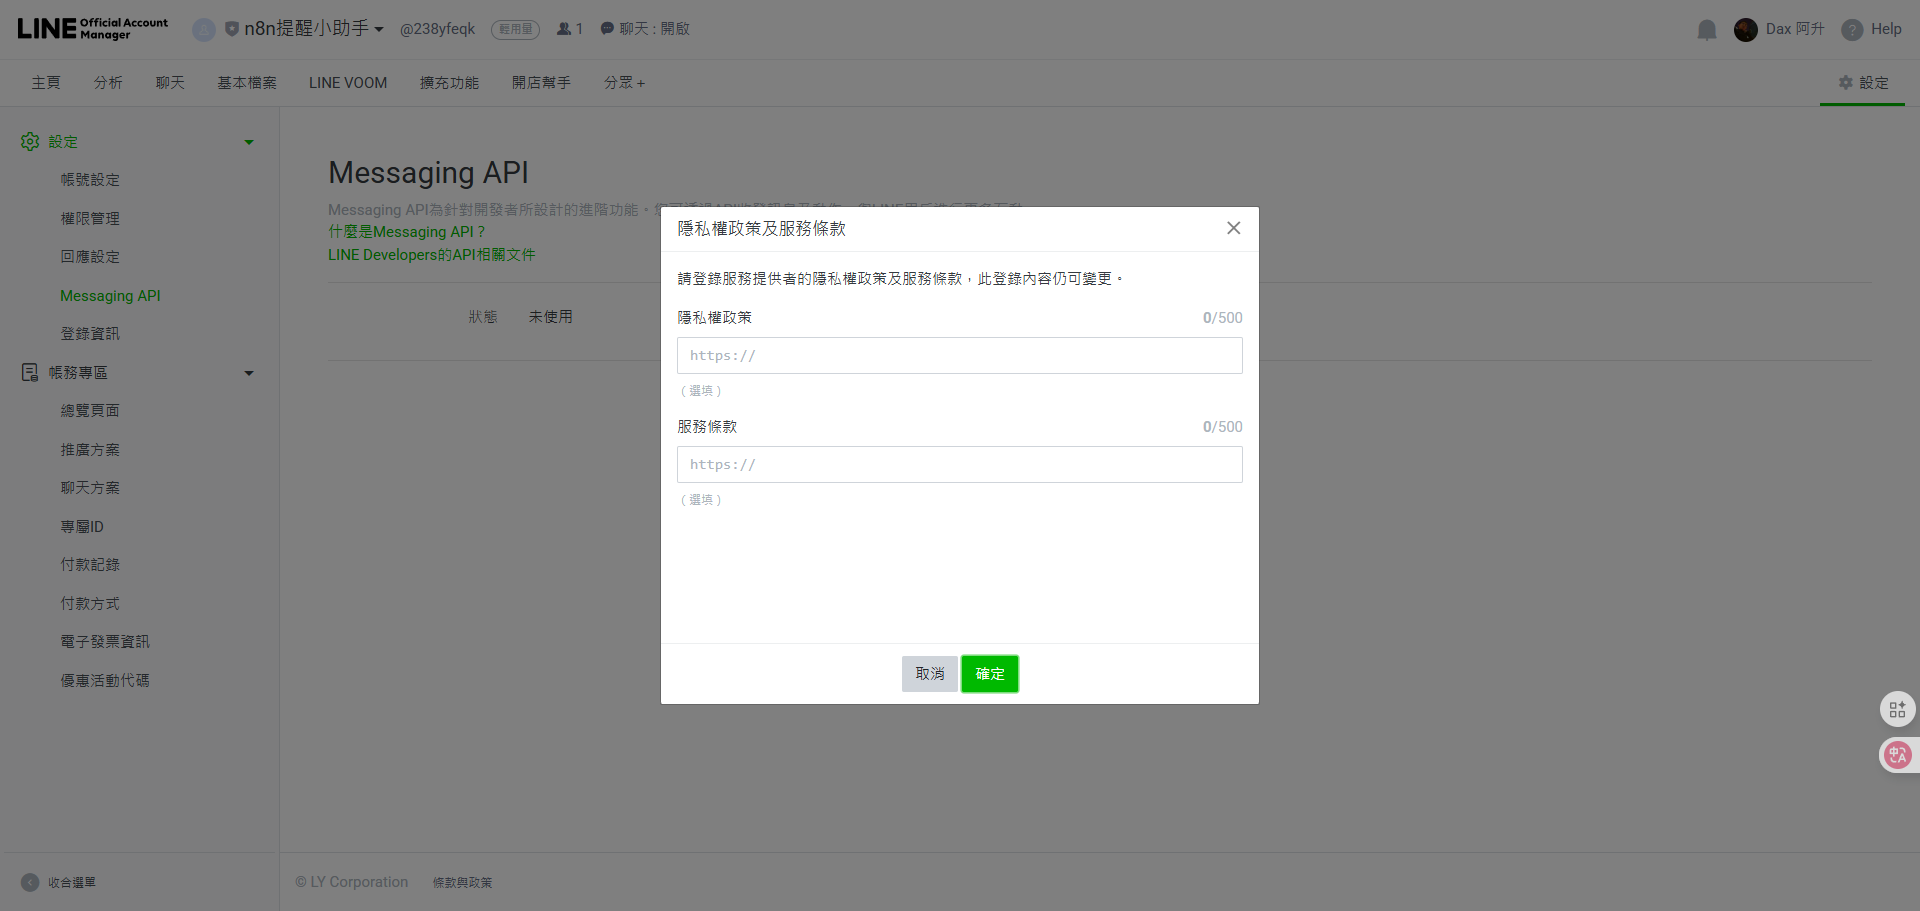Image resolution: width=1920 pixels, height=911 pixels.
Task: Click the friends count person icon
Action: 563,29
